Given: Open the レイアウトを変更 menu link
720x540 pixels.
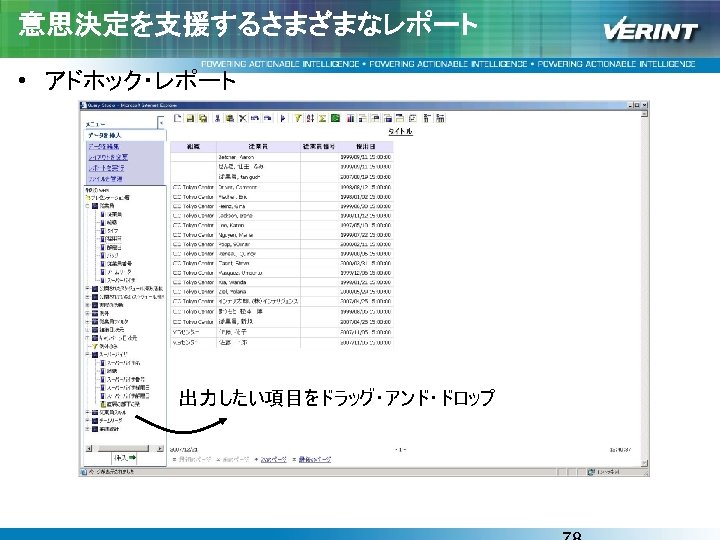Looking at the screenshot, I should click(108, 157).
